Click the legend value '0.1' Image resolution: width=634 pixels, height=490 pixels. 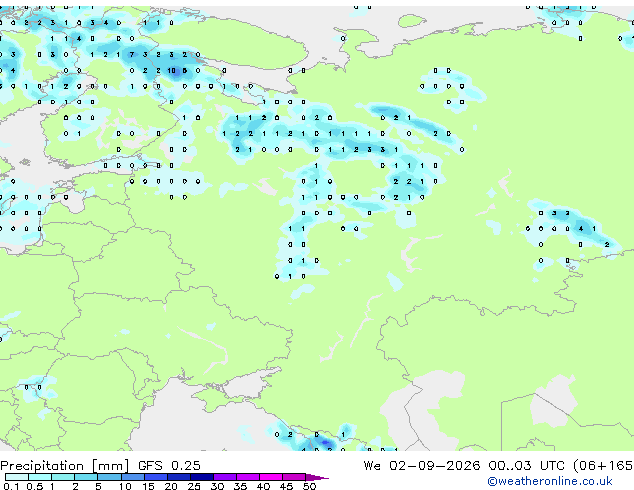tap(11, 486)
